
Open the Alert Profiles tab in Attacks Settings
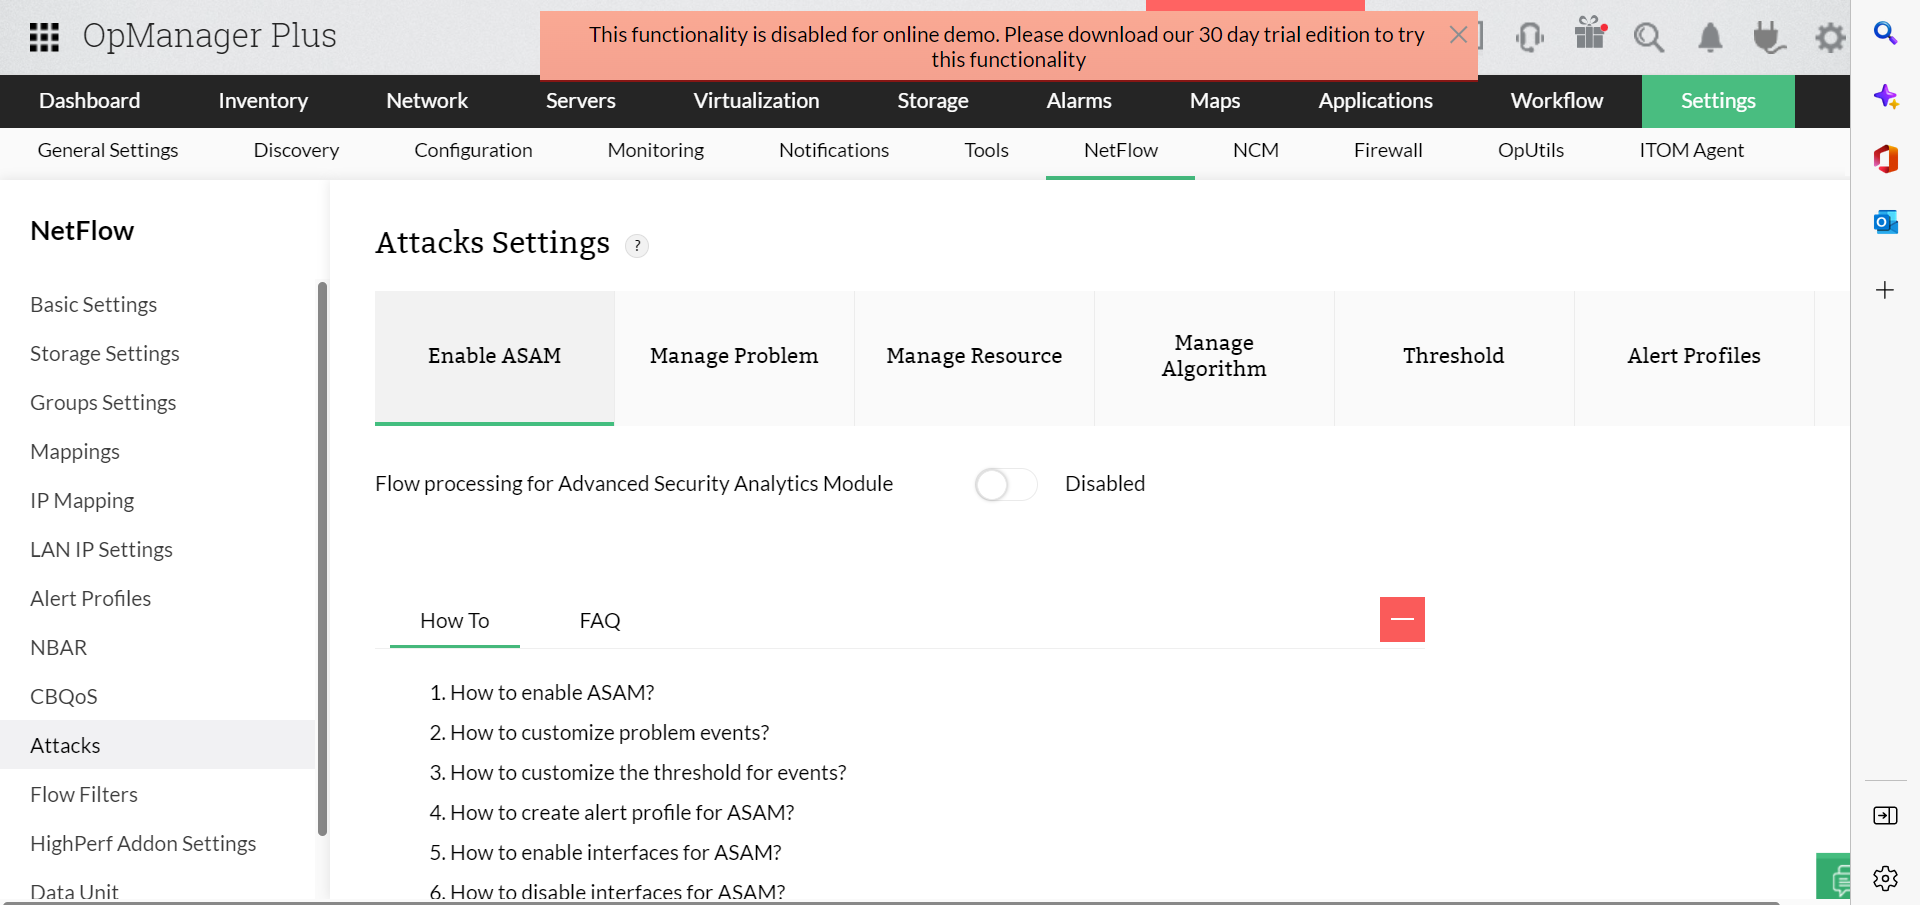(x=1694, y=357)
